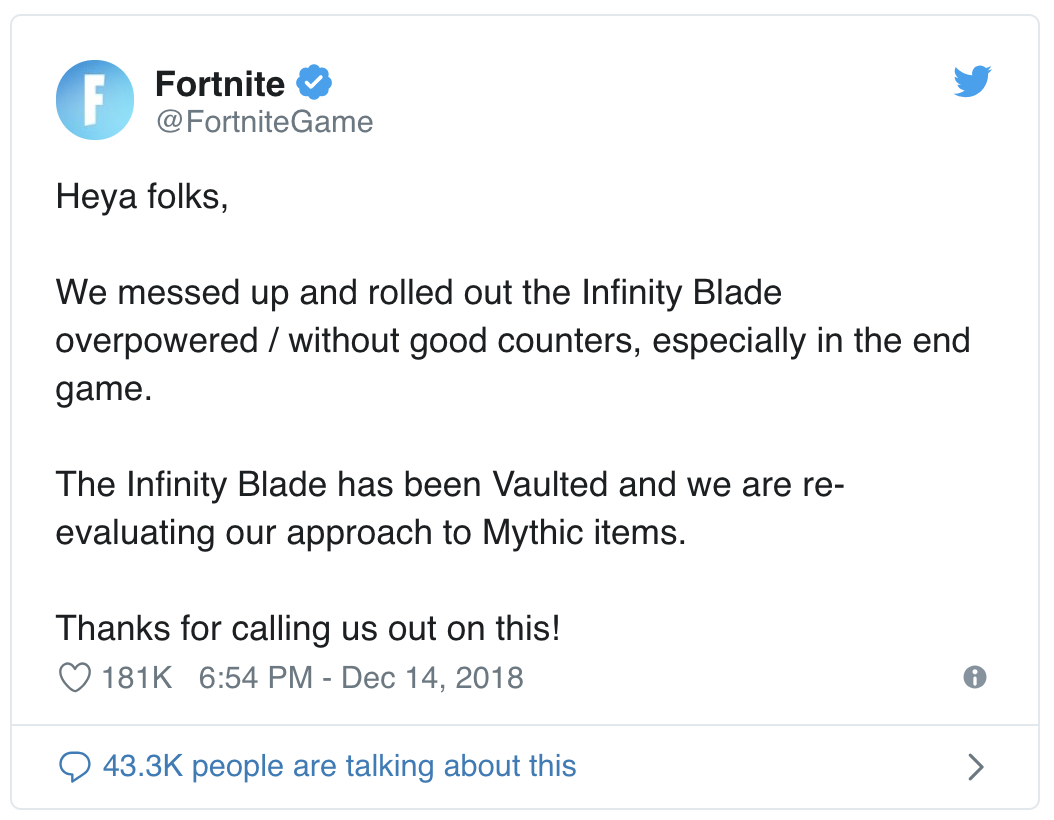The height and width of the screenshot is (820, 1054).
Task: Open the @FortniteGame handle
Action: pyautogui.click(x=265, y=122)
